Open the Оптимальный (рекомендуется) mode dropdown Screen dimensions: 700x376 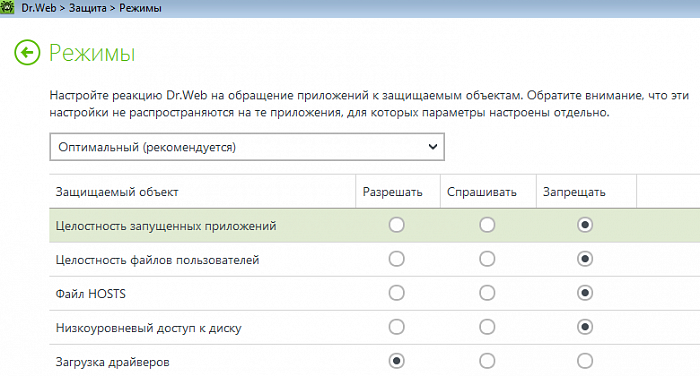click(247, 147)
